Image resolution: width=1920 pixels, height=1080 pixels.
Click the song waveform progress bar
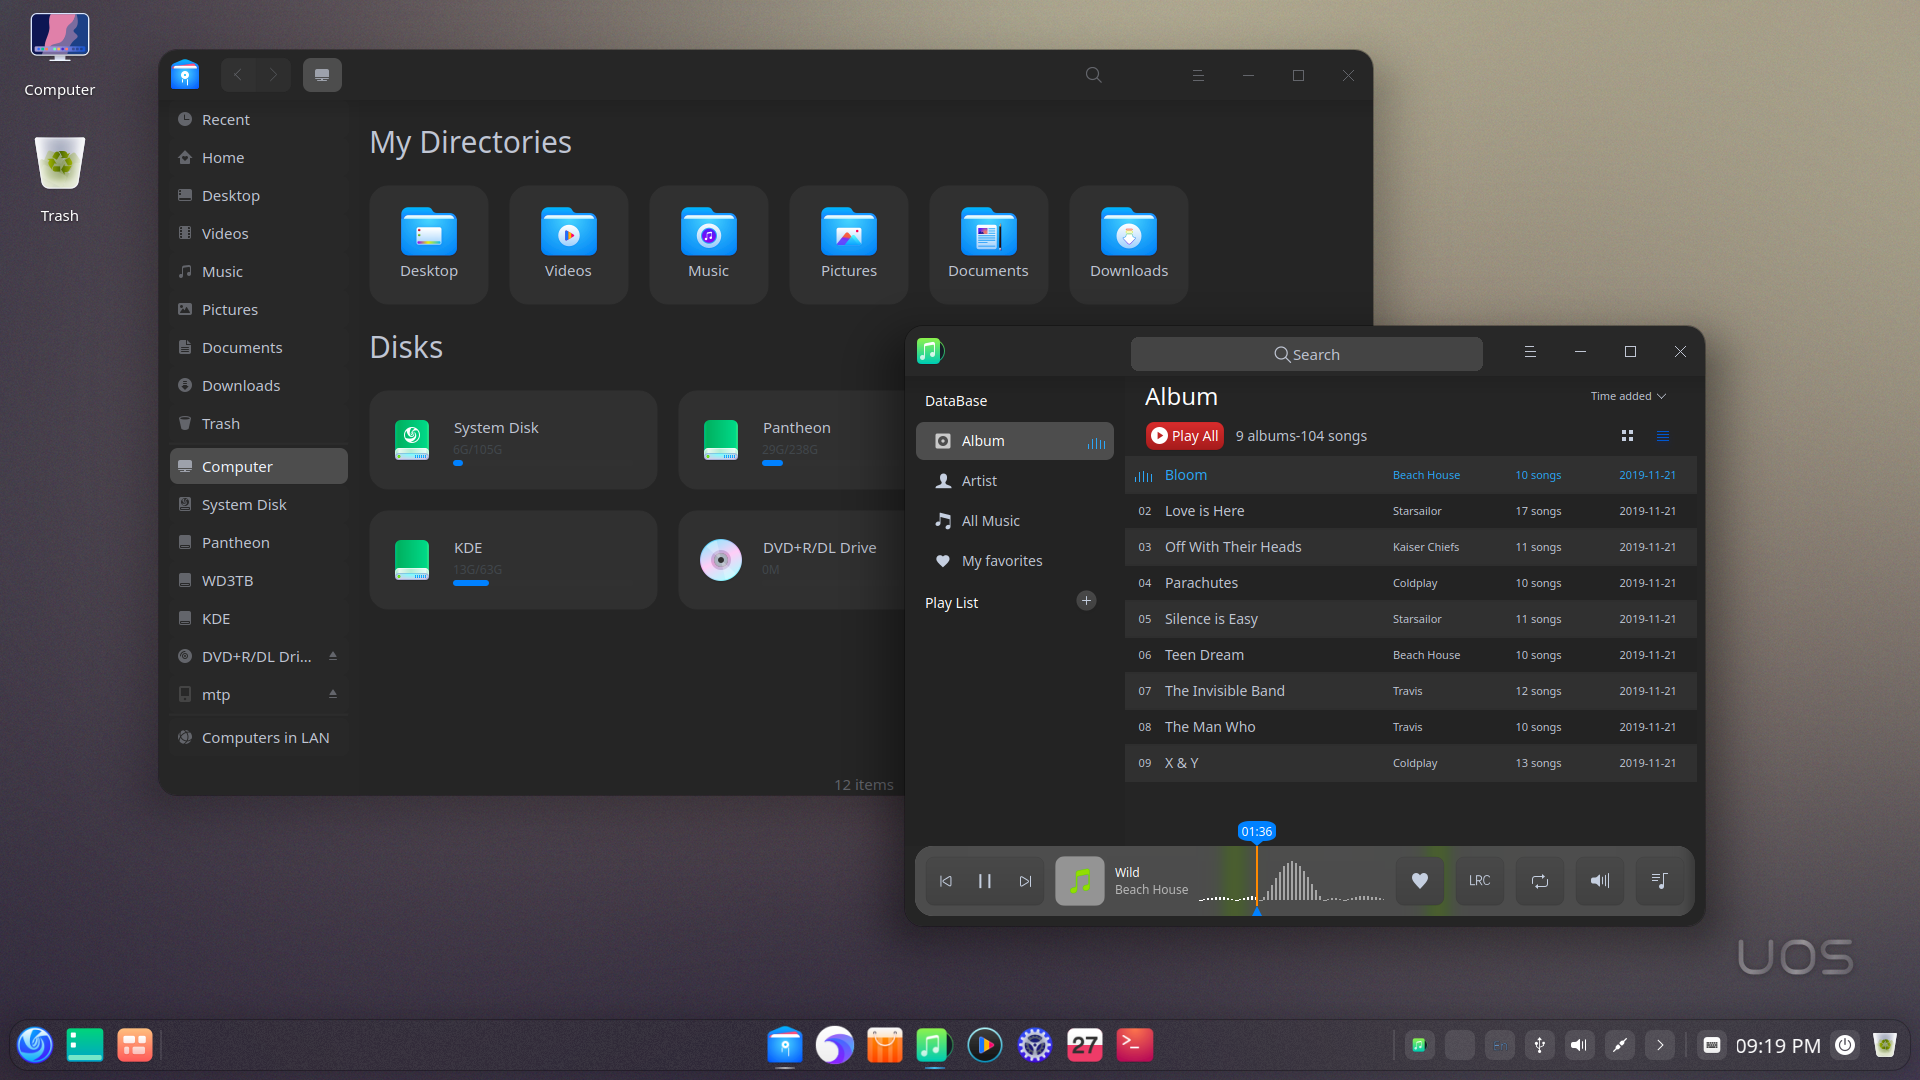tap(1300, 883)
